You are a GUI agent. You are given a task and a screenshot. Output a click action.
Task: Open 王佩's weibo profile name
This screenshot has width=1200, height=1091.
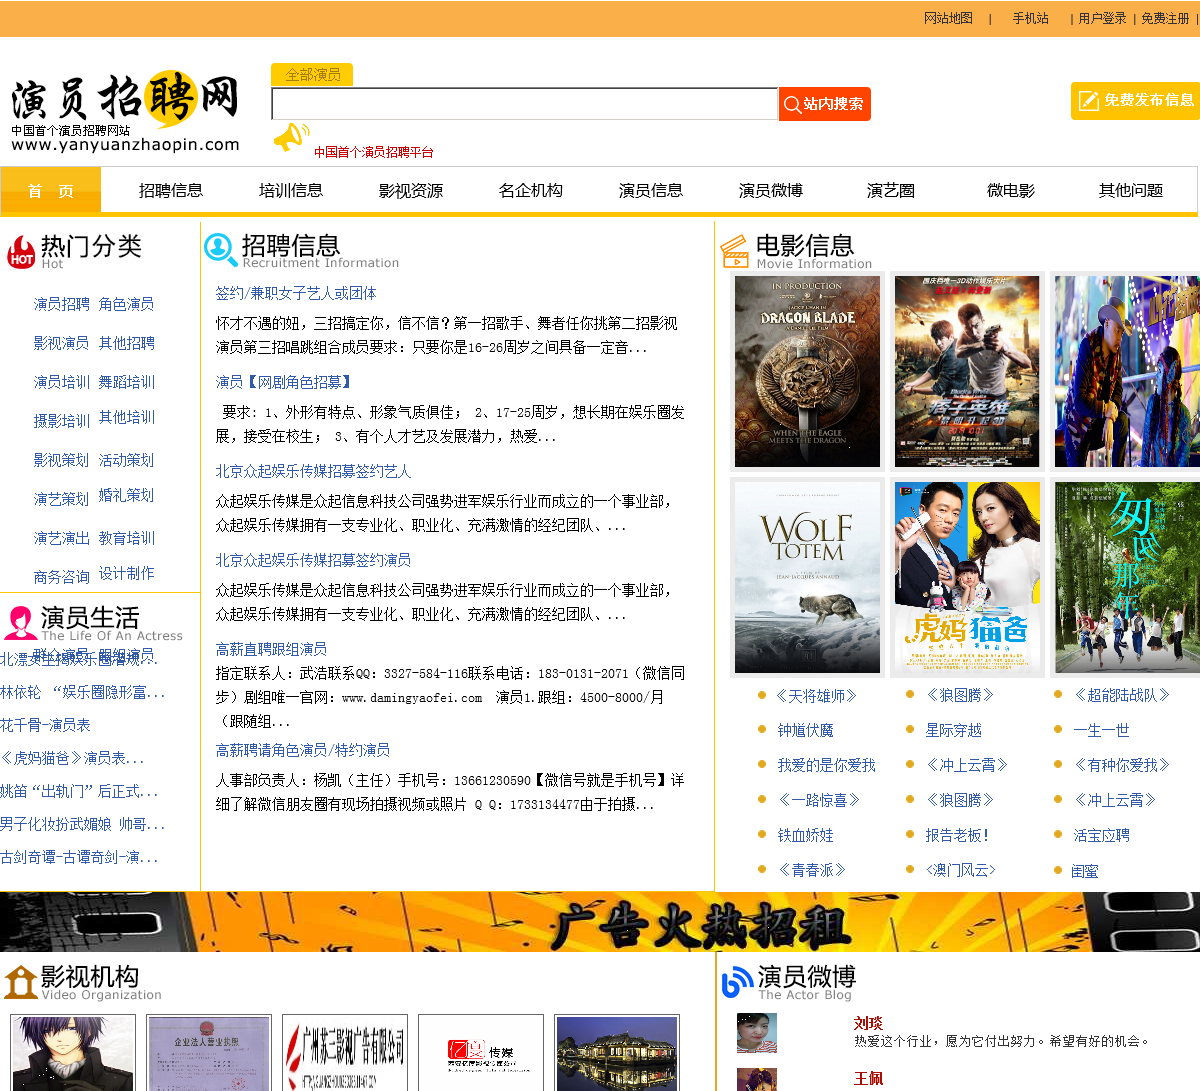point(868,1079)
